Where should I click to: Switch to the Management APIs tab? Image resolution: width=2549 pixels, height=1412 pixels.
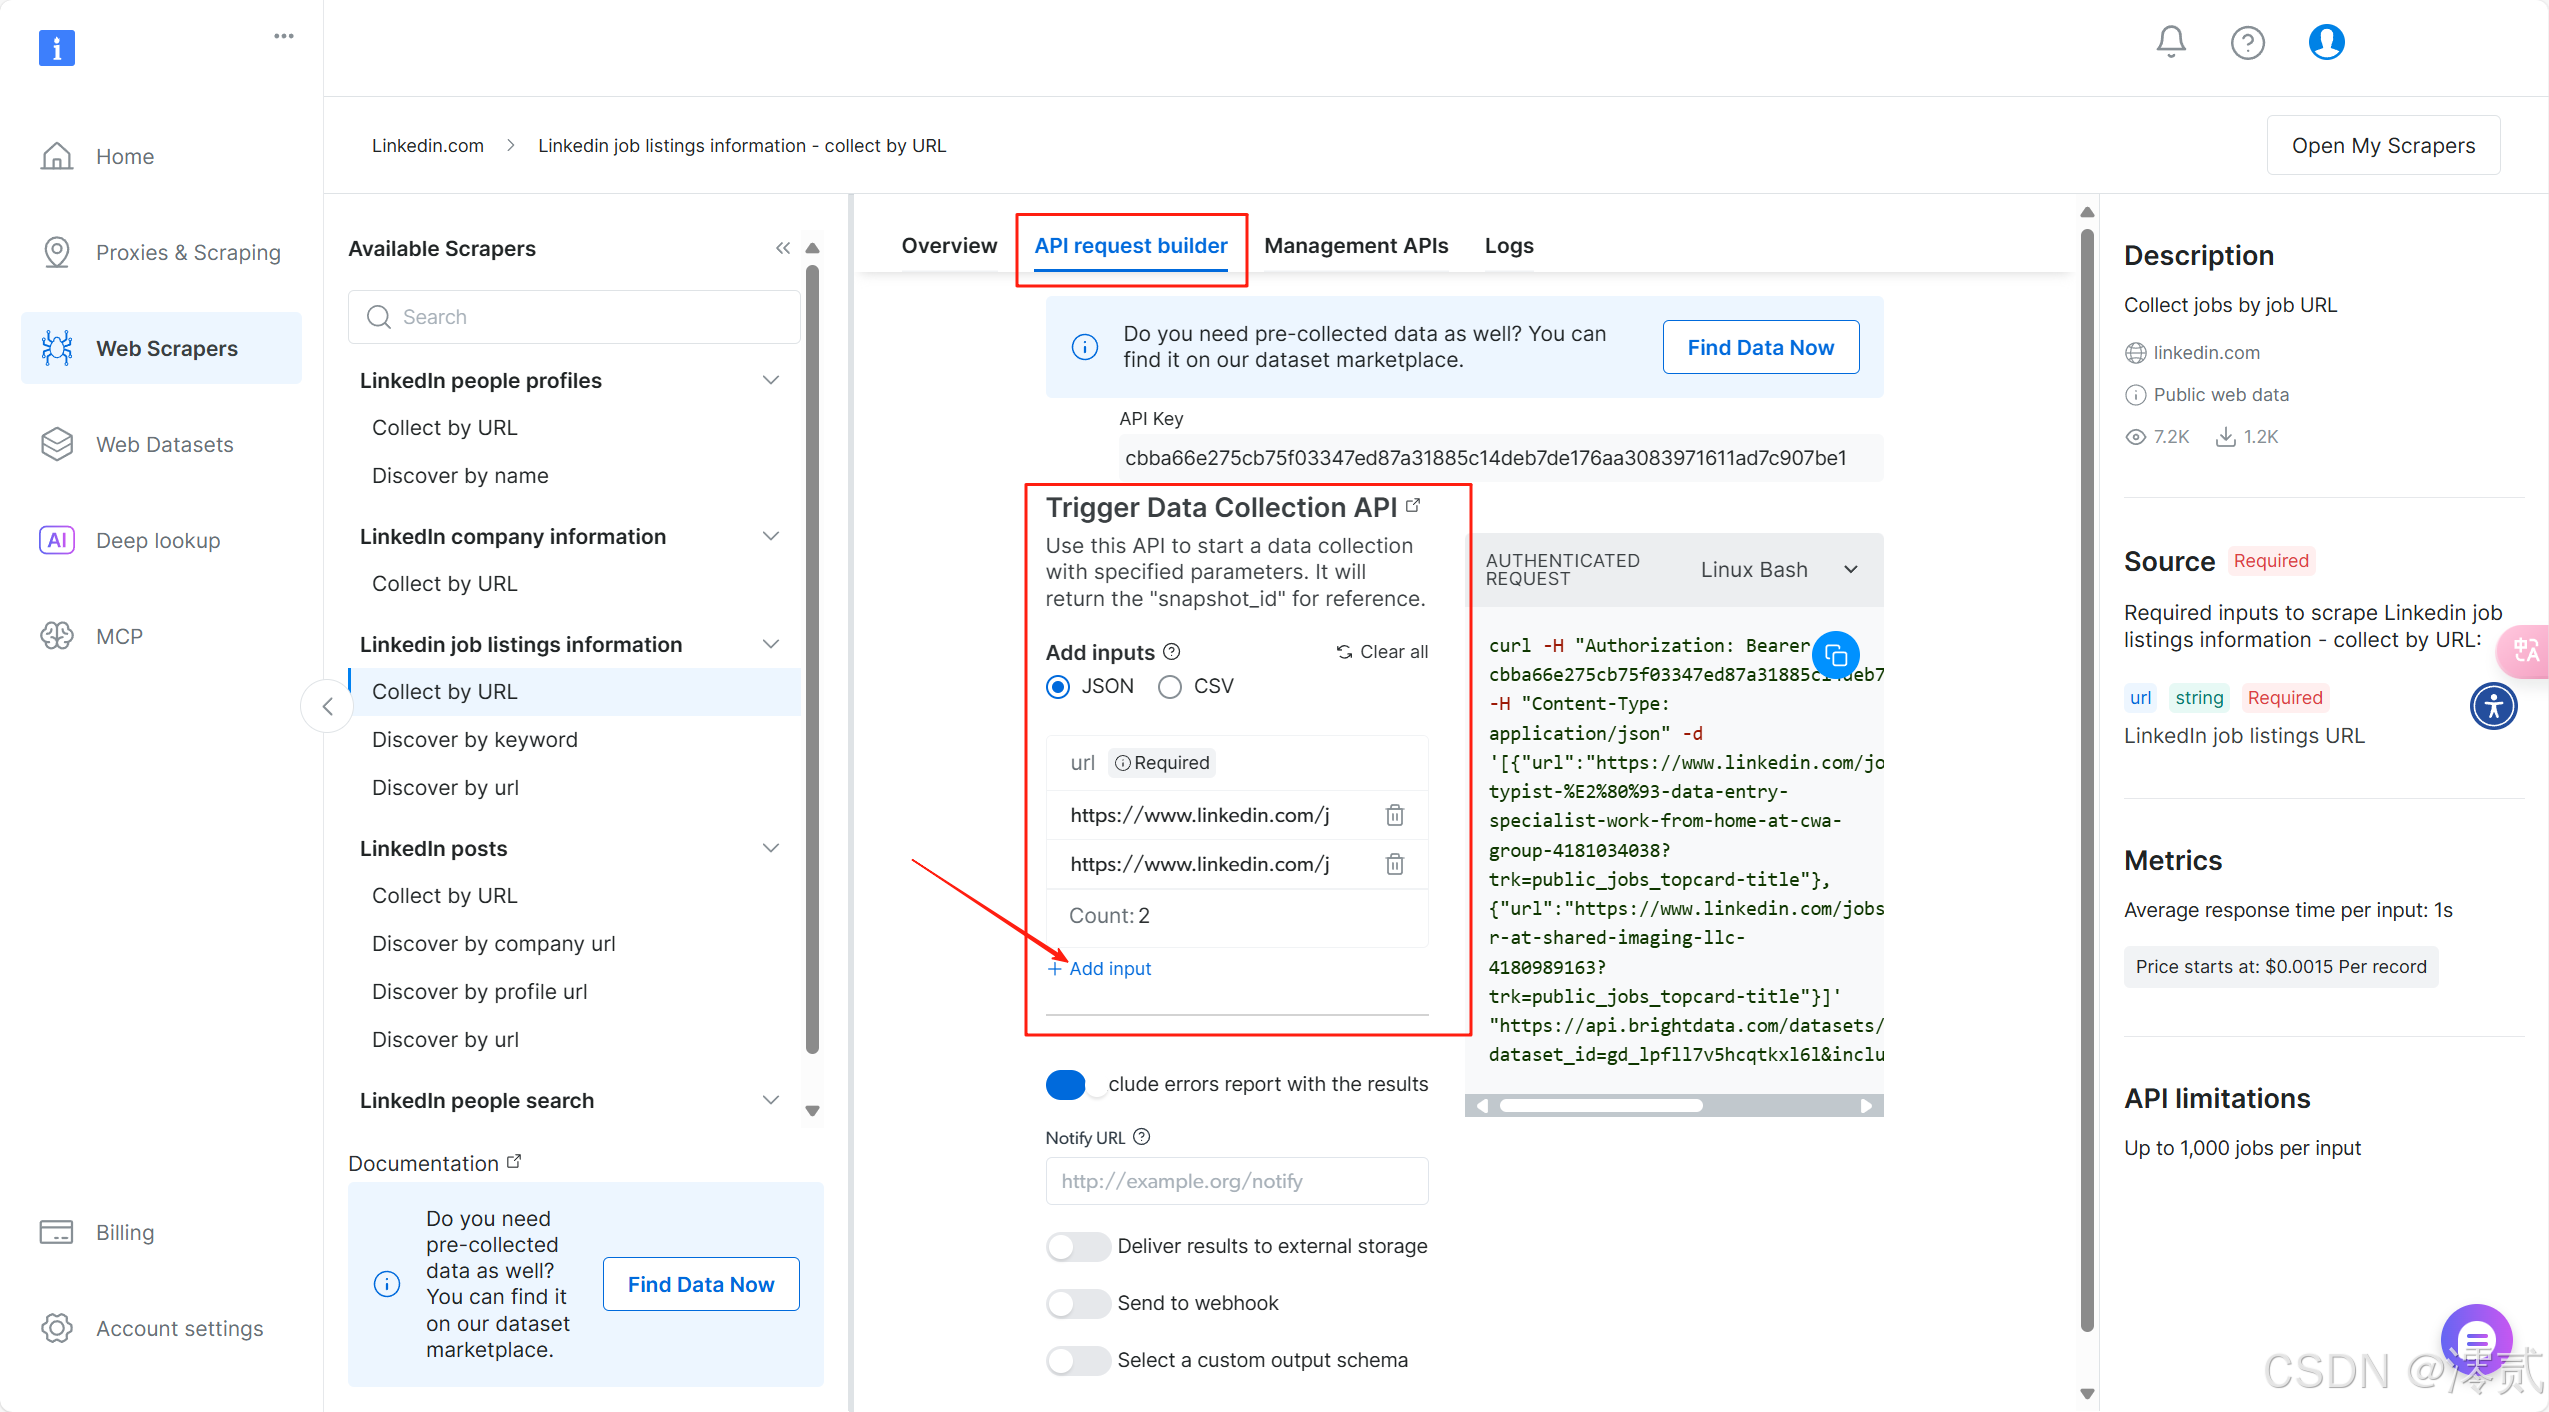pyautogui.click(x=1355, y=245)
